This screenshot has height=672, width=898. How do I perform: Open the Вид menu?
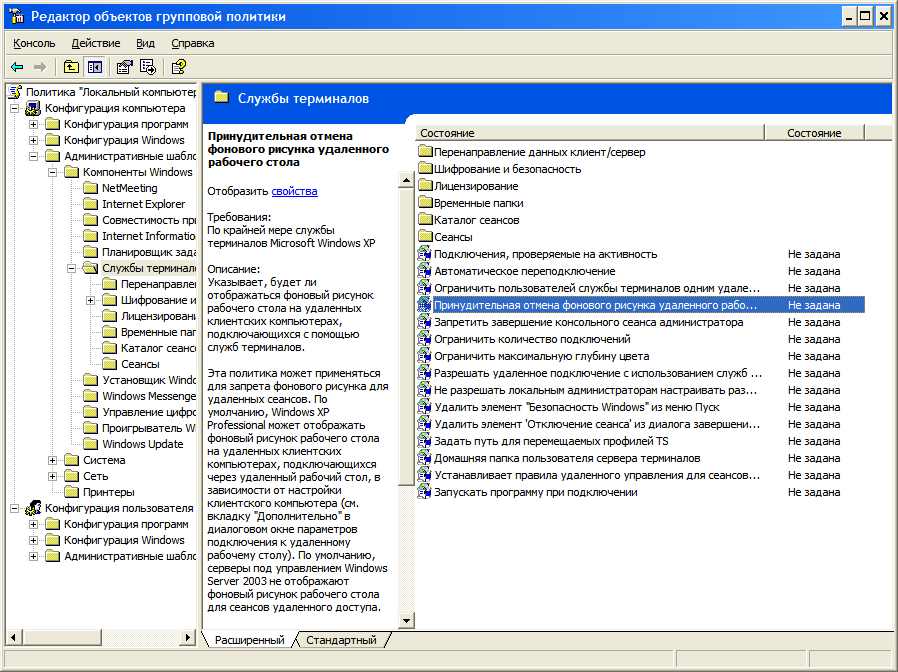[x=145, y=43]
